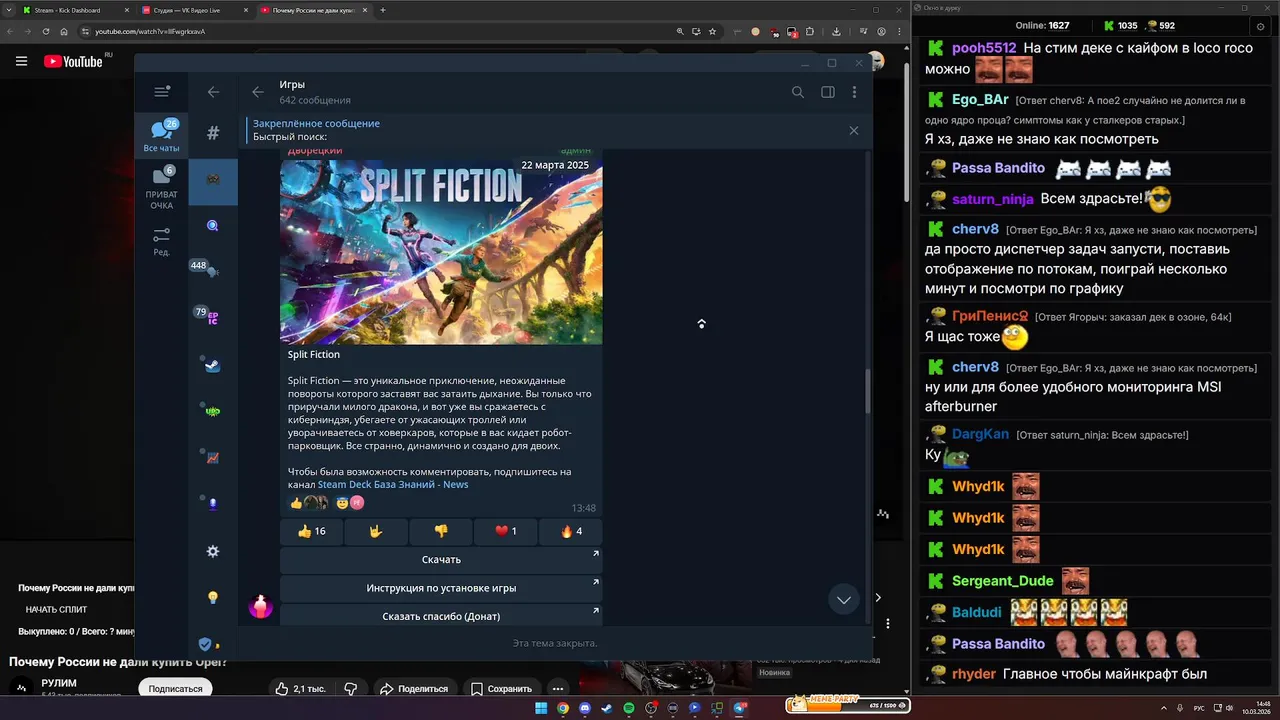This screenshot has width=1280, height=720.
Task: Click the pinned message Закреплённое сообщение
Action: click(x=316, y=124)
